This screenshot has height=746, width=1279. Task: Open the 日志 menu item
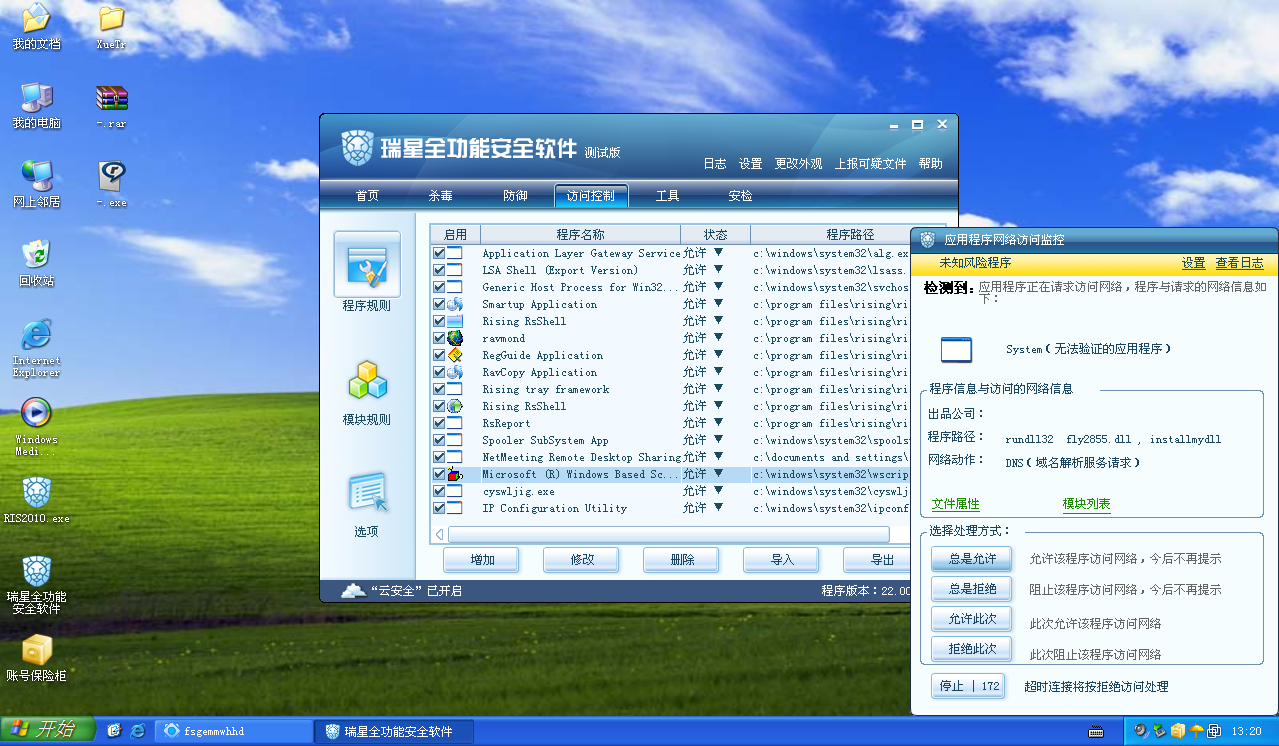714,164
